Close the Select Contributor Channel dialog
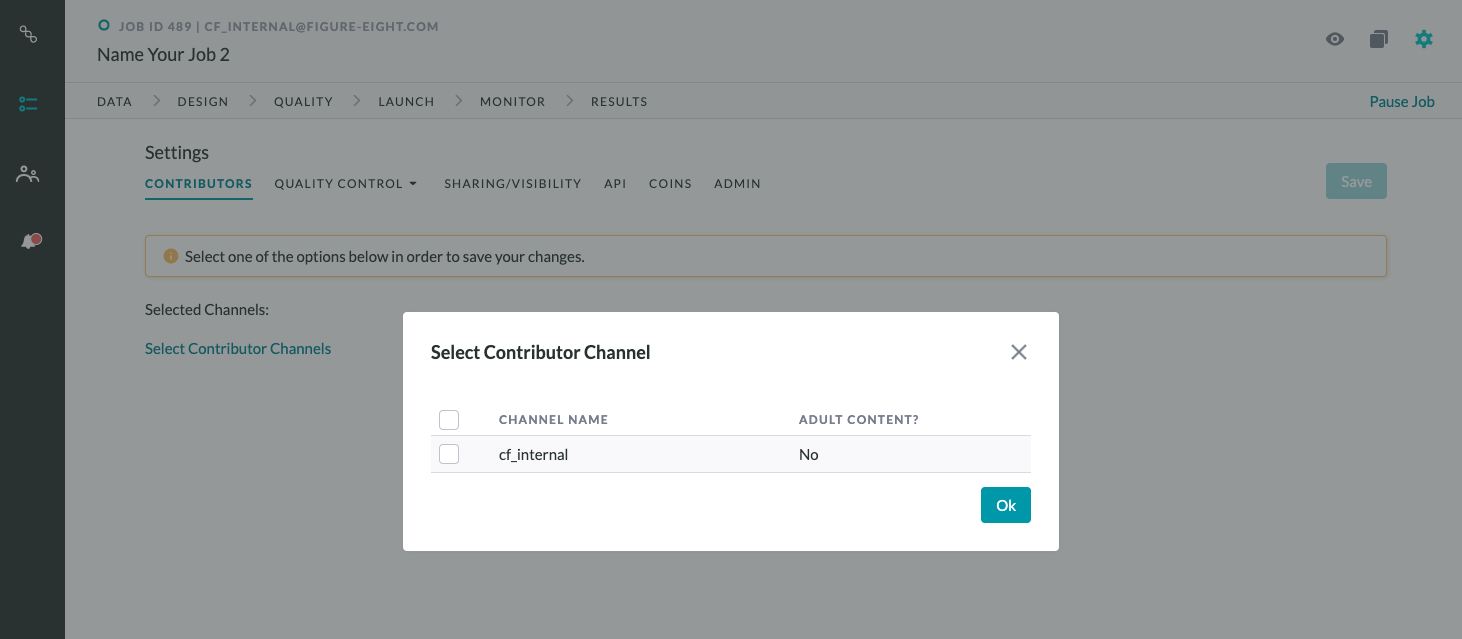 coord(1019,352)
